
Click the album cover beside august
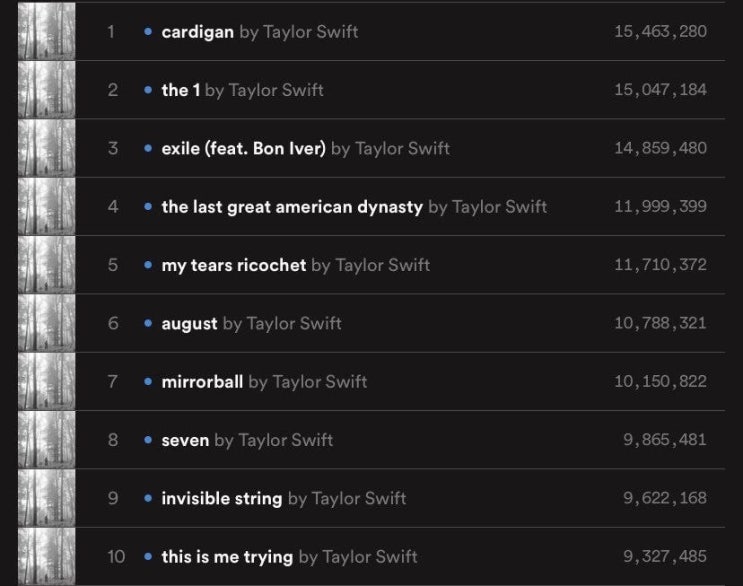[46, 323]
